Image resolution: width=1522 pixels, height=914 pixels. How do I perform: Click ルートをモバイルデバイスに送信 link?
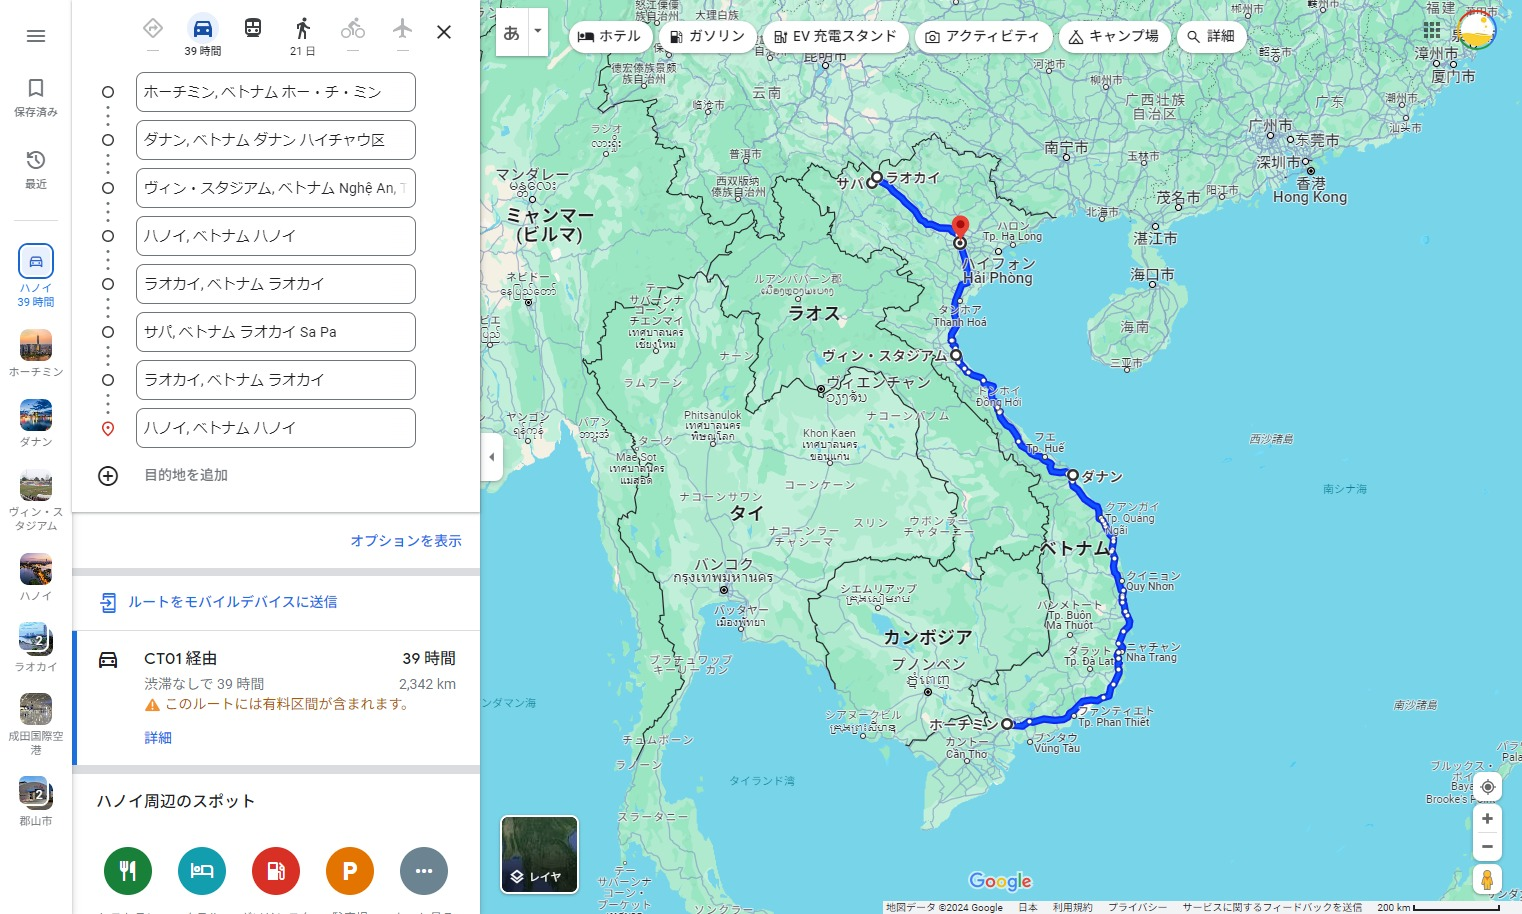click(232, 602)
